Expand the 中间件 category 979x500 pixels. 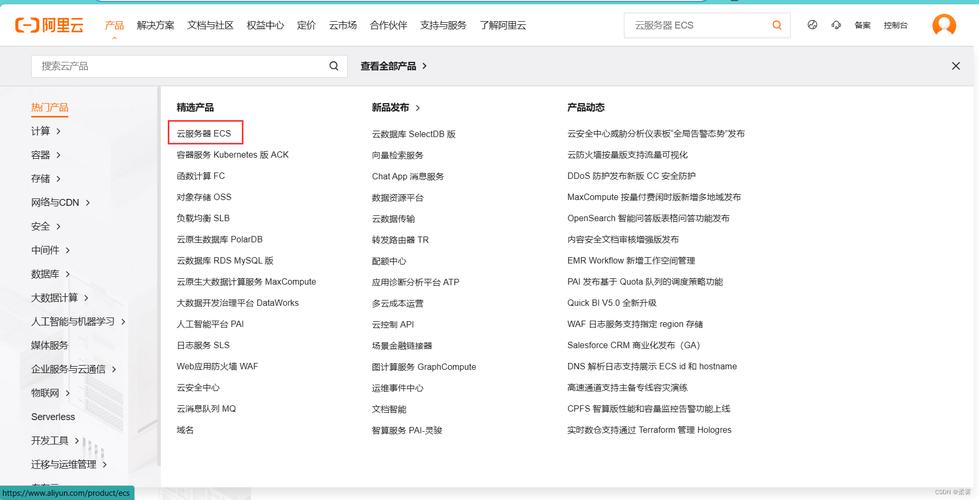(x=51, y=250)
